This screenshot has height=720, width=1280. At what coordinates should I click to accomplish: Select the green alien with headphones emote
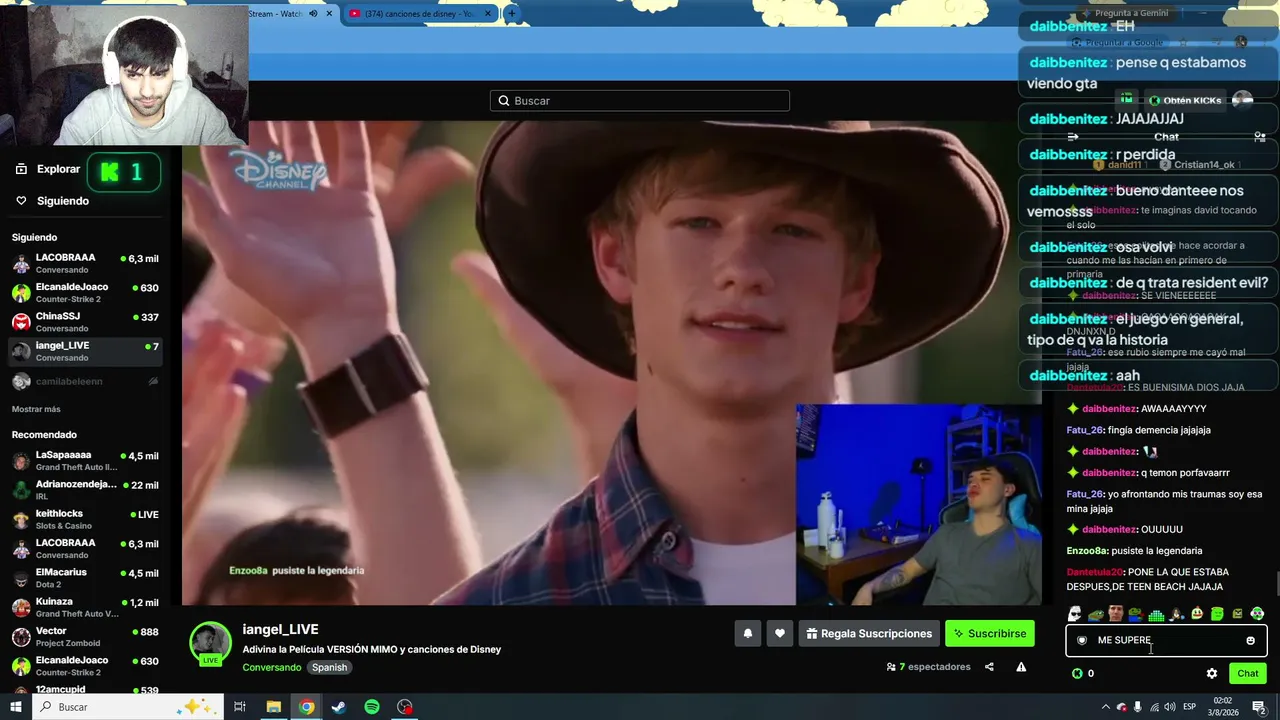(x=1257, y=614)
